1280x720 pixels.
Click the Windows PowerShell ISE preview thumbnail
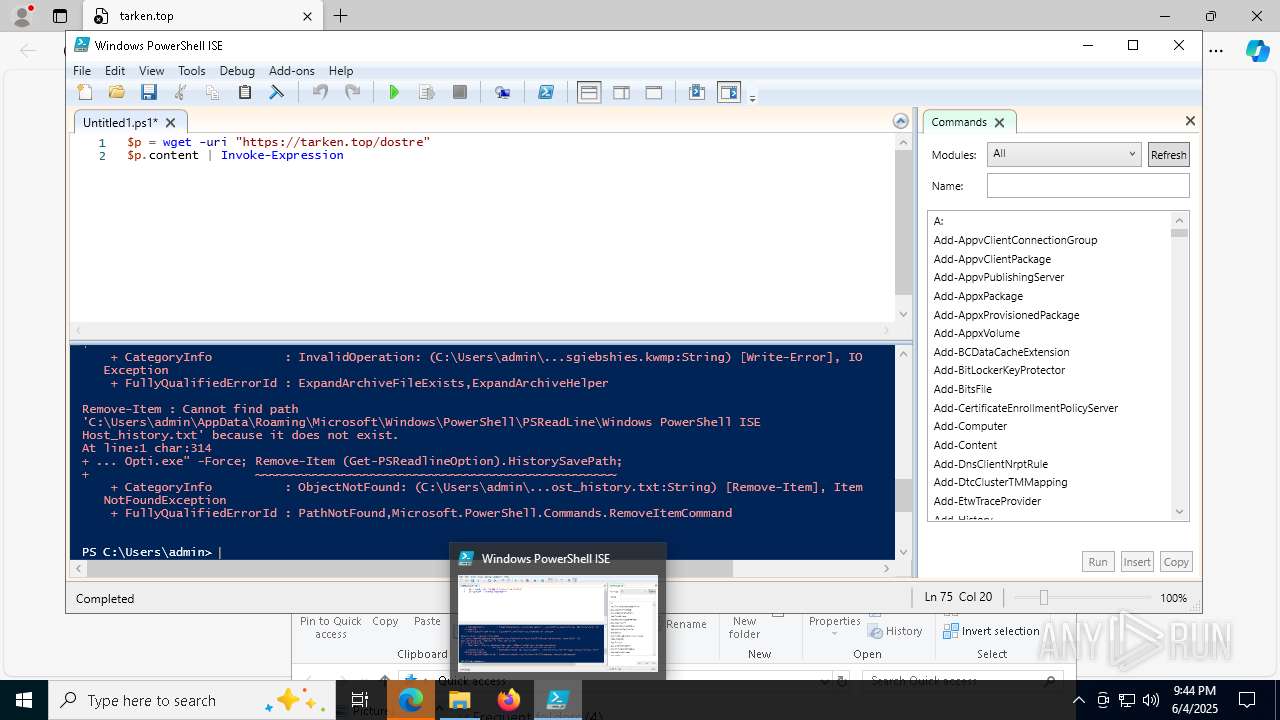(558, 622)
